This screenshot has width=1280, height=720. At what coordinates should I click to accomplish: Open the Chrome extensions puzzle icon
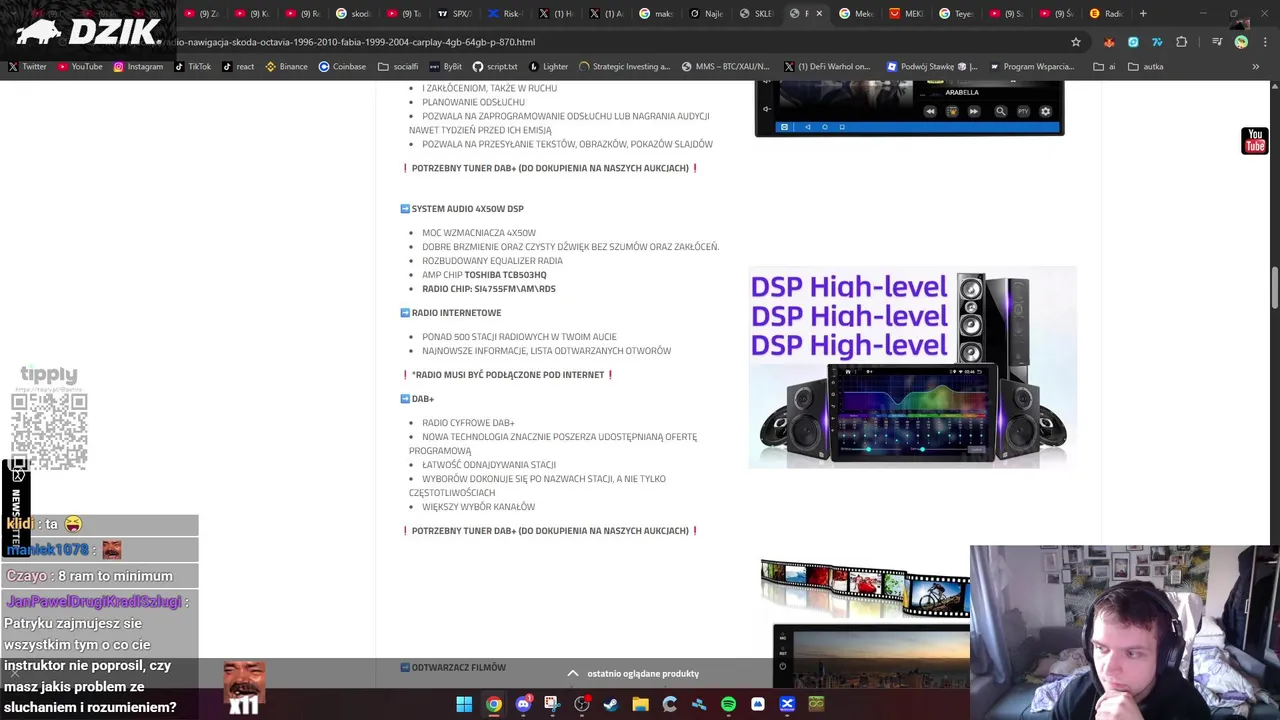point(1181,42)
